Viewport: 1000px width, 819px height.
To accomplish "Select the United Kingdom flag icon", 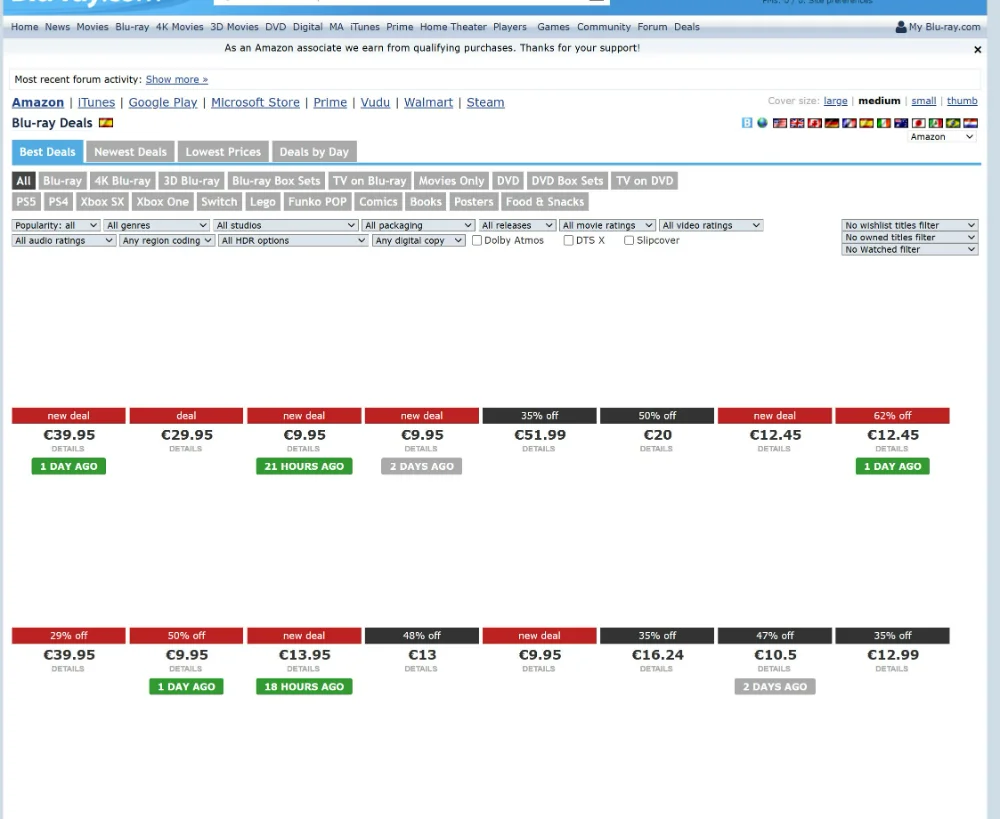I will pos(797,123).
